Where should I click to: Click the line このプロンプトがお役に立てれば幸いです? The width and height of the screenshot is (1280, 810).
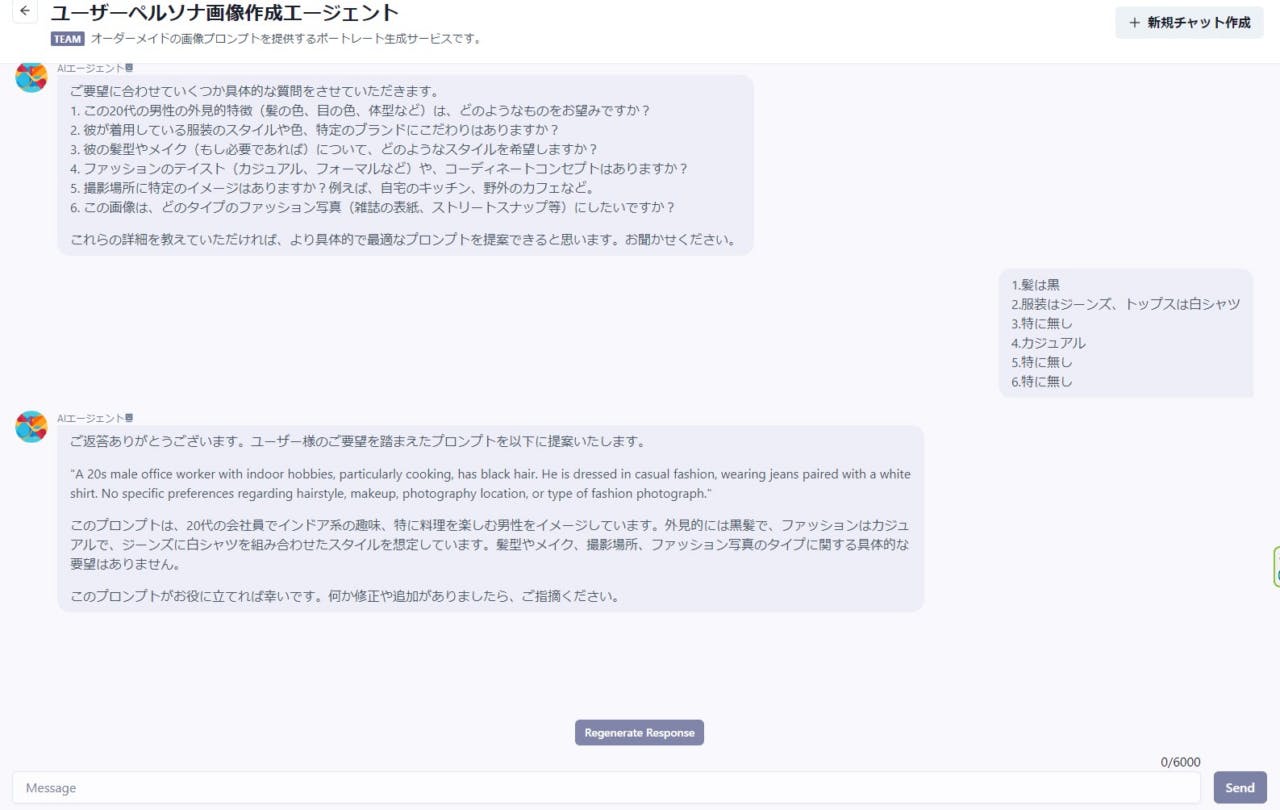345,597
